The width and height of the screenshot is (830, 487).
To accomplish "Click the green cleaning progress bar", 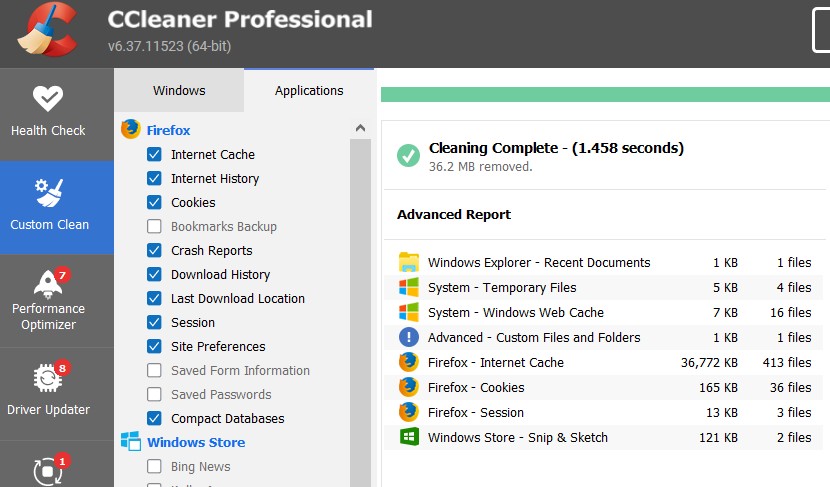I will (x=605, y=94).
